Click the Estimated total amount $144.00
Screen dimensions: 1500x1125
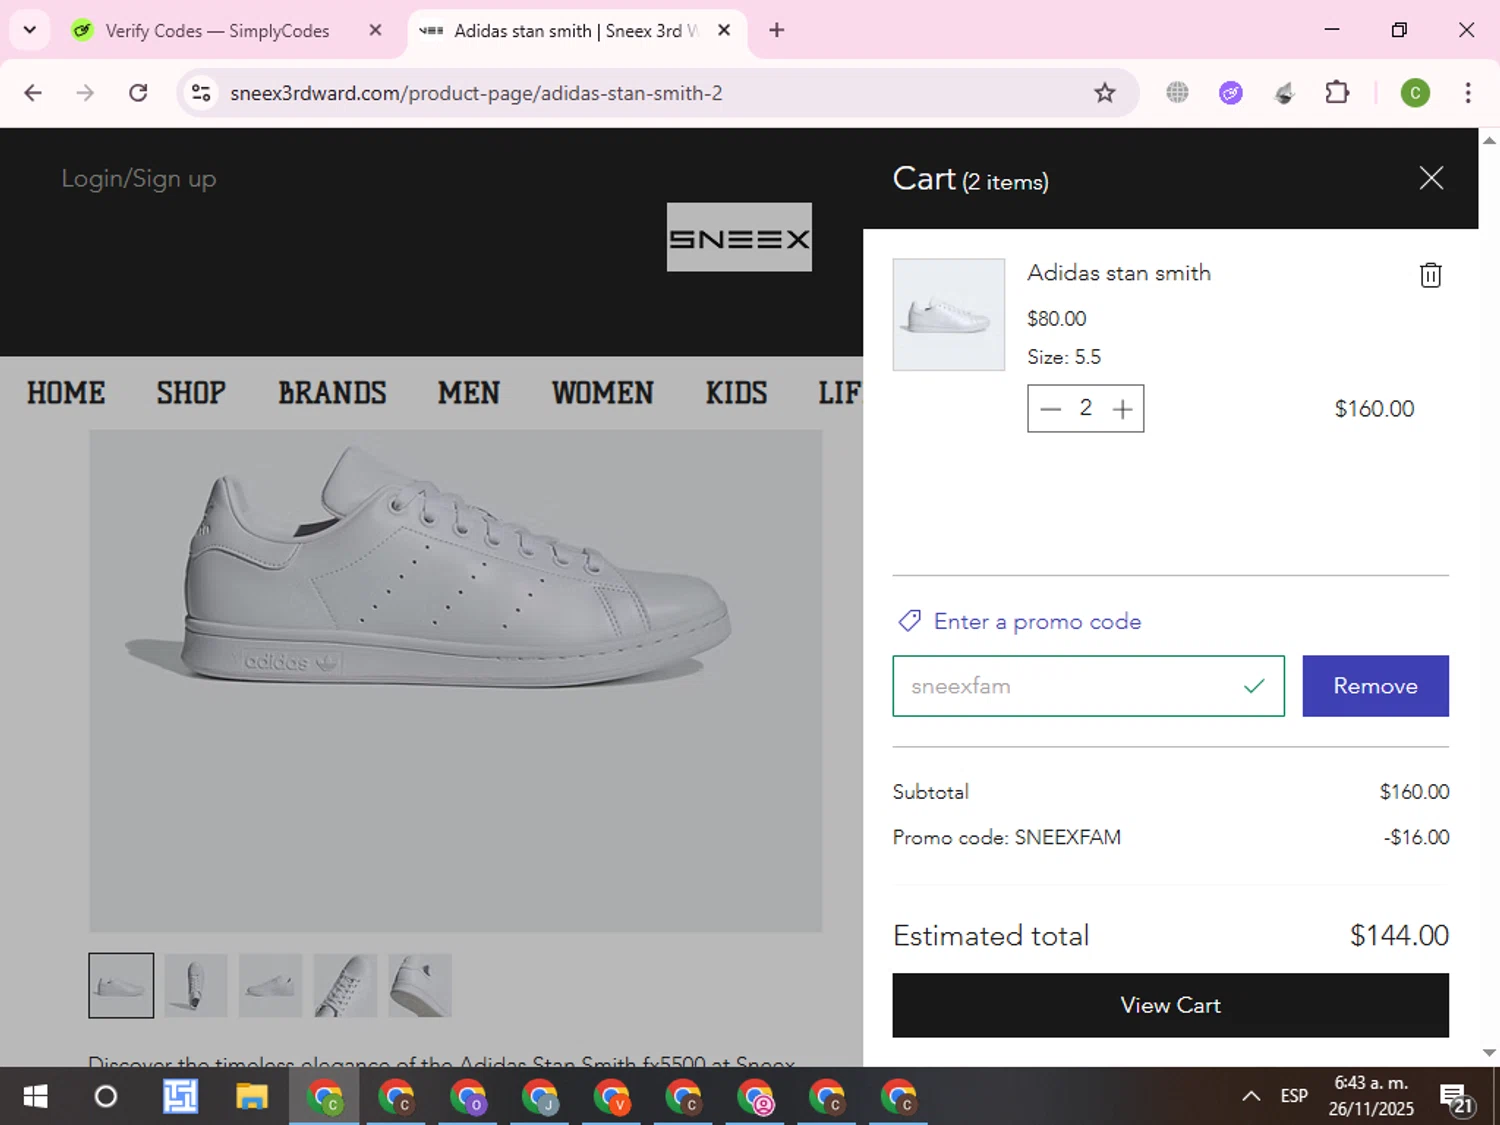1399,936
